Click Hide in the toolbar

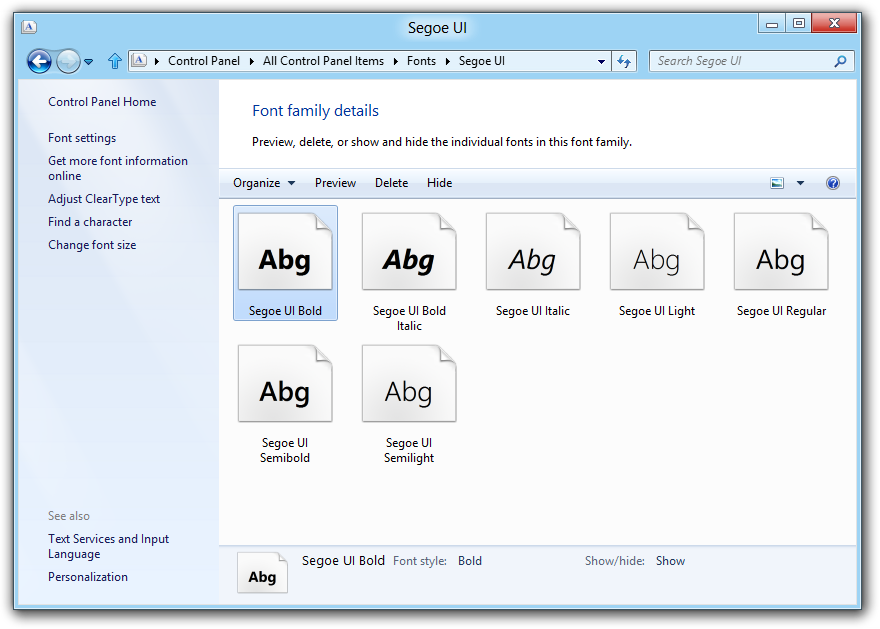tap(439, 183)
